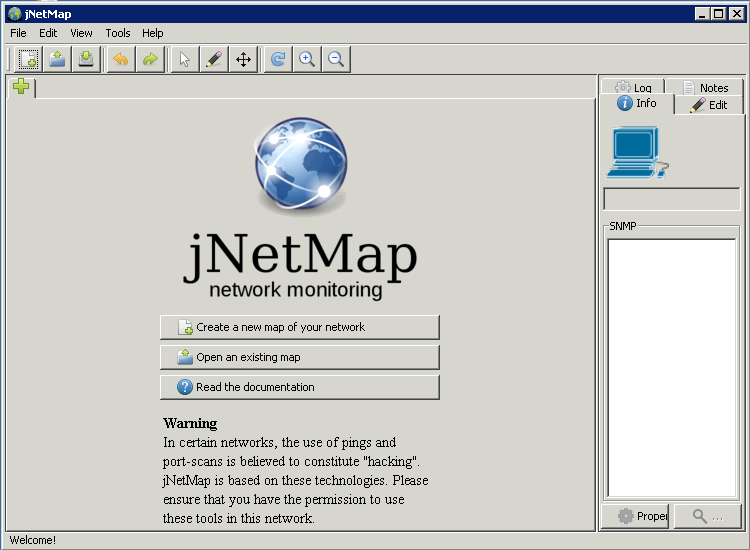The height and width of the screenshot is (550, 750).
Task: Click Create a new map of your network
Action: [x=299, y=327]
